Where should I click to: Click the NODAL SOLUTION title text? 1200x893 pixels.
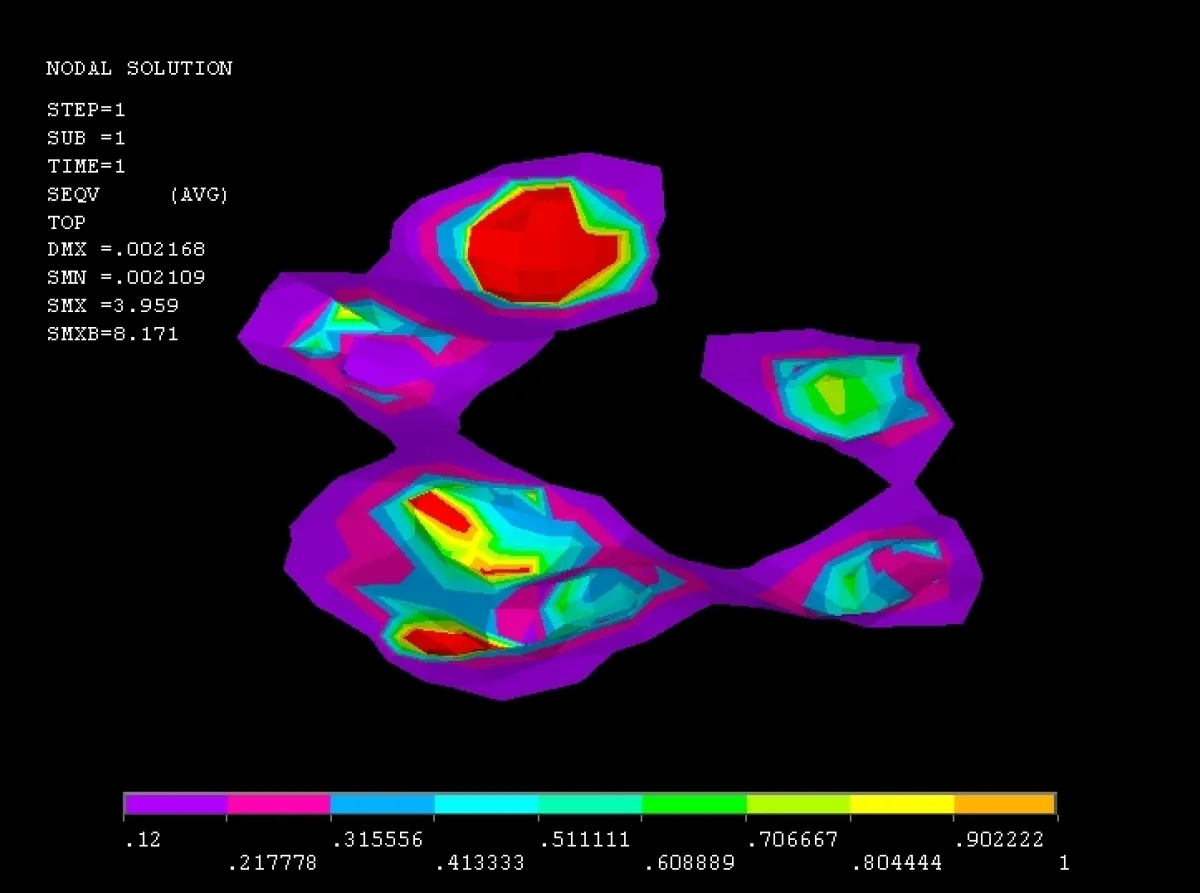139,68
